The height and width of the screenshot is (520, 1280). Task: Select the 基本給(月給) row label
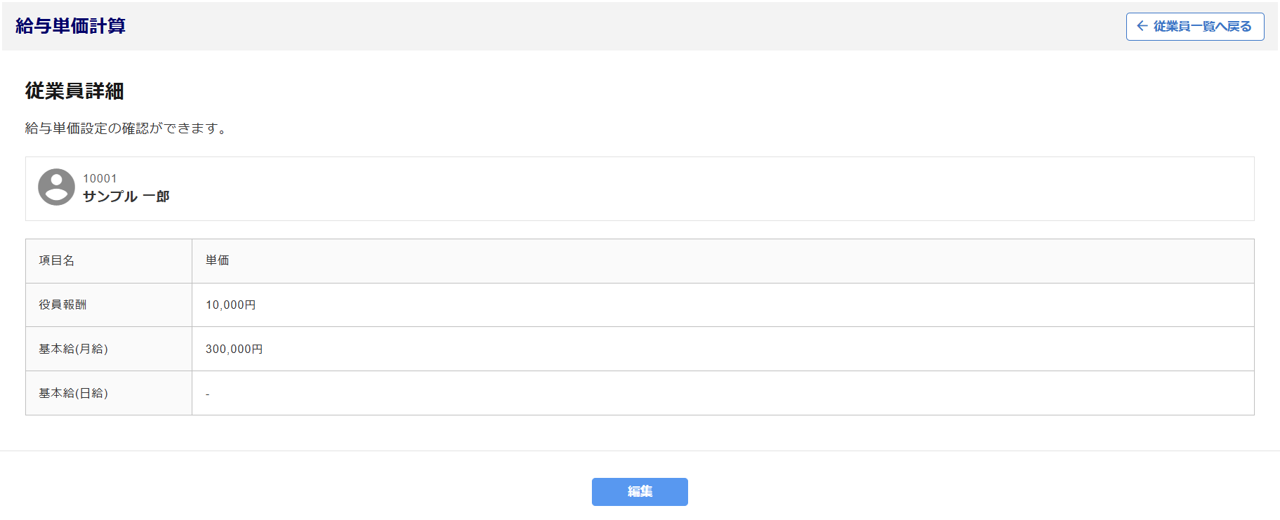click(73, 349)
